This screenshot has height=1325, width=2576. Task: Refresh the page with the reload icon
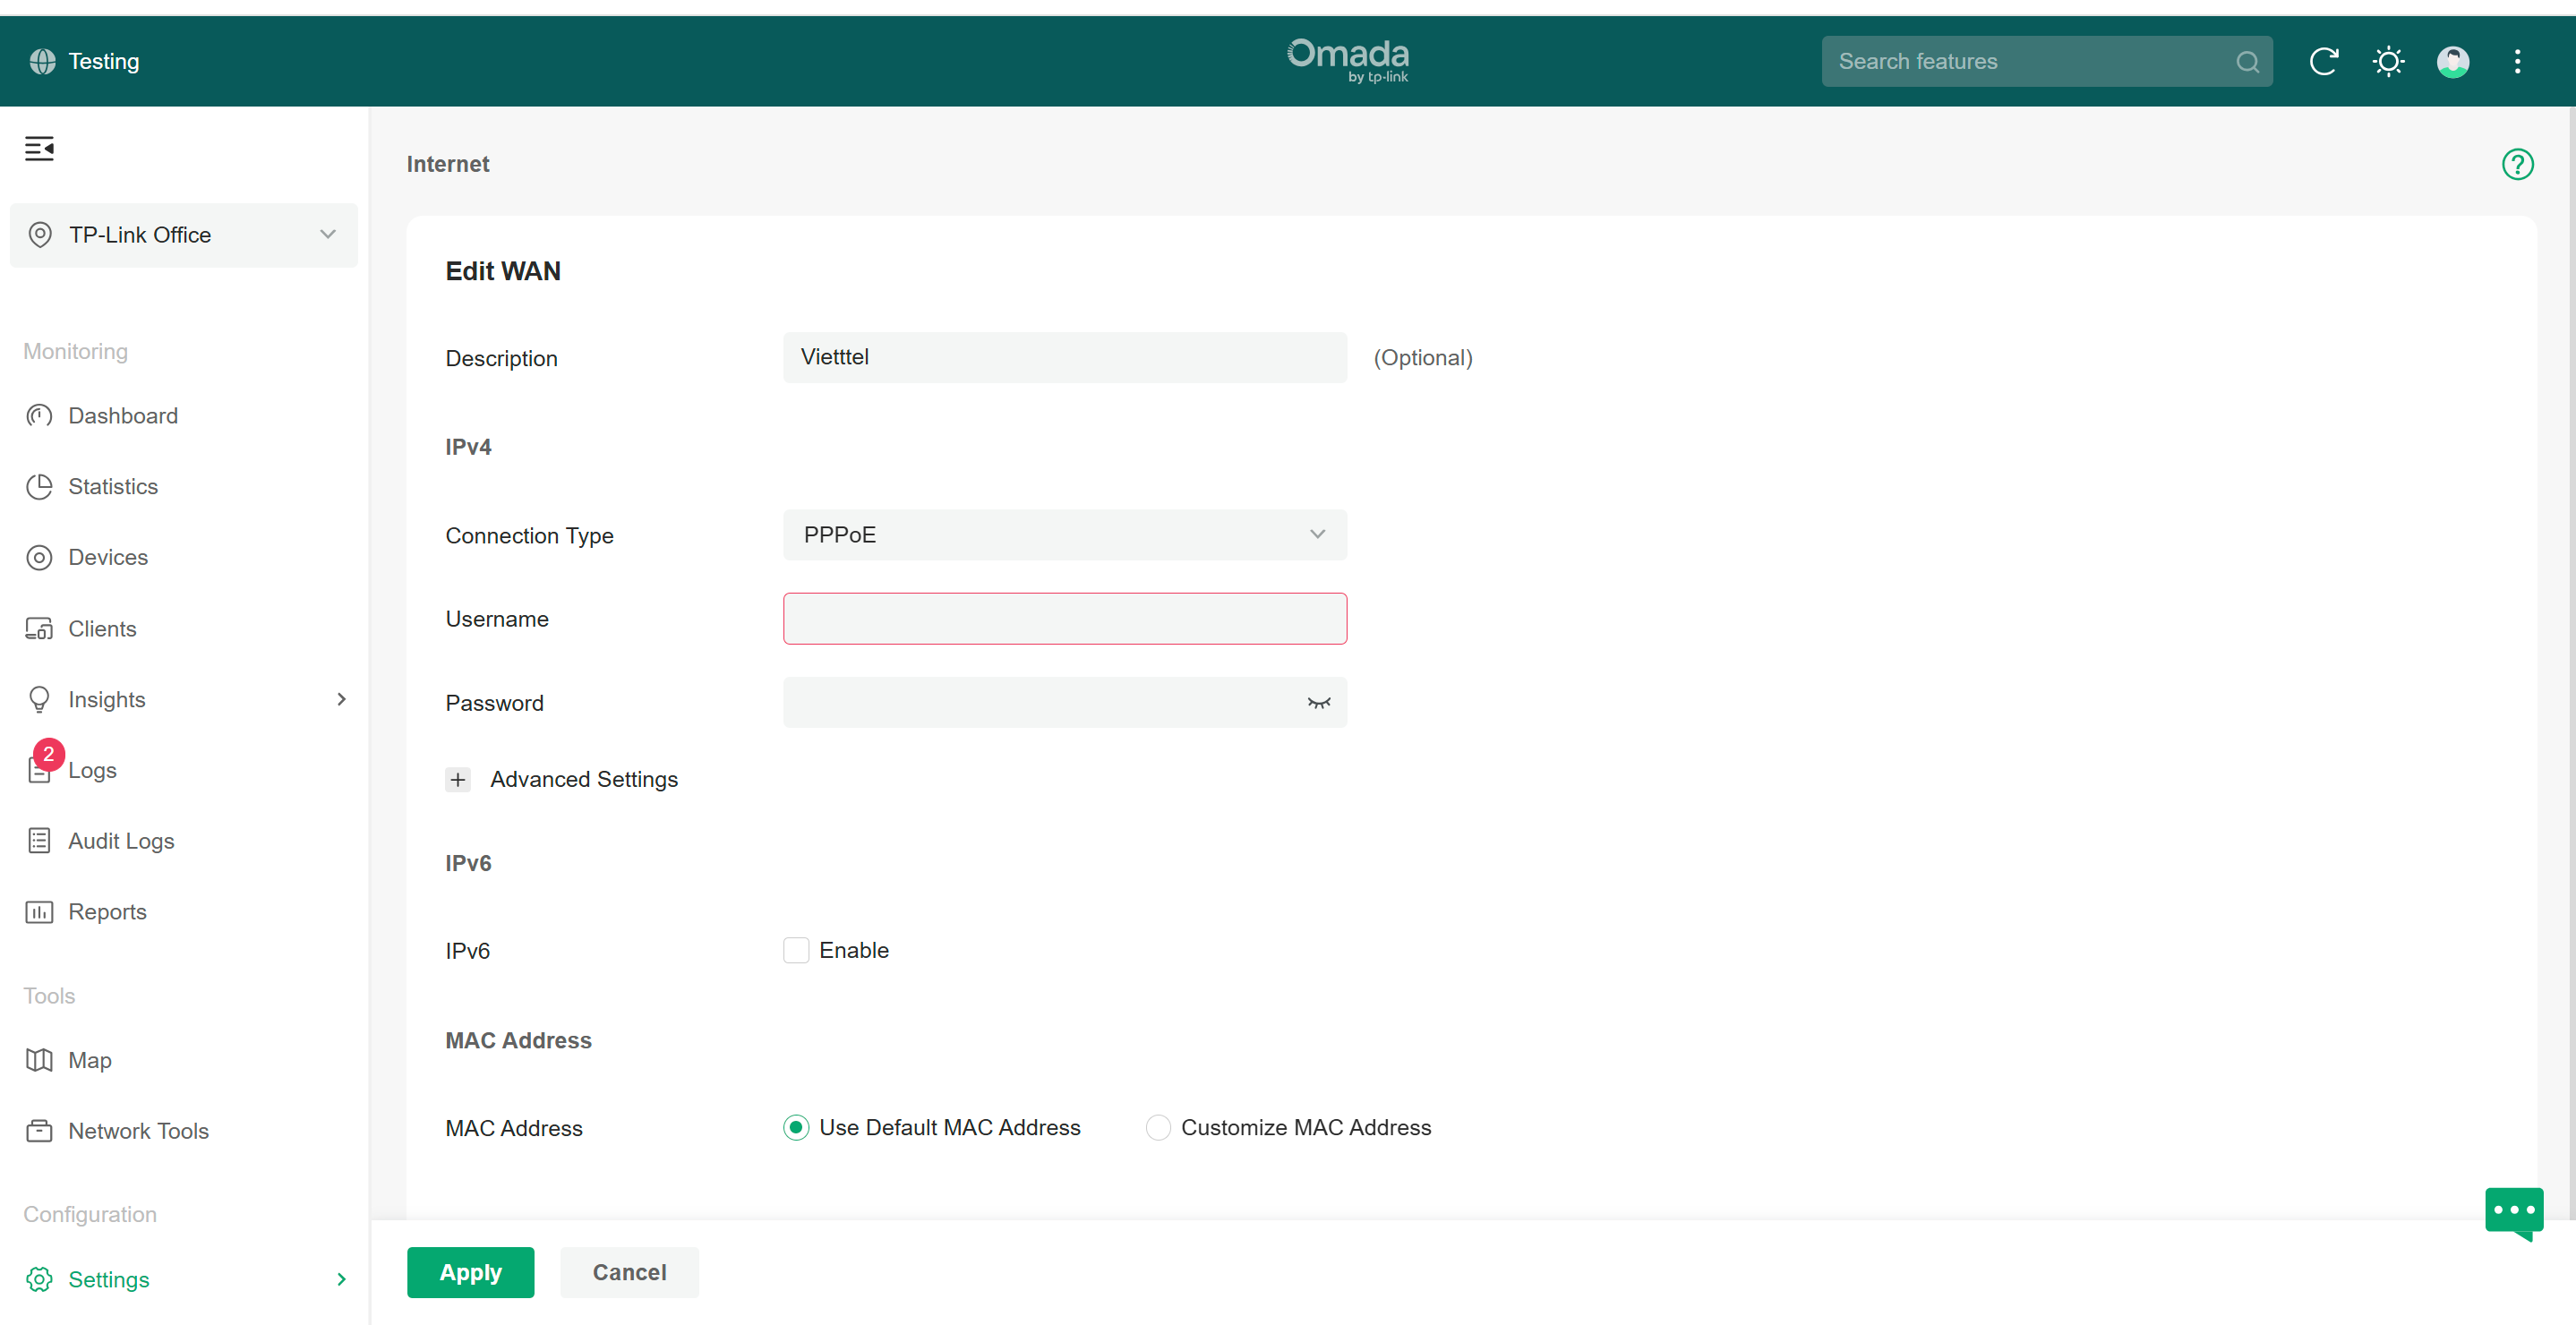2323,62
